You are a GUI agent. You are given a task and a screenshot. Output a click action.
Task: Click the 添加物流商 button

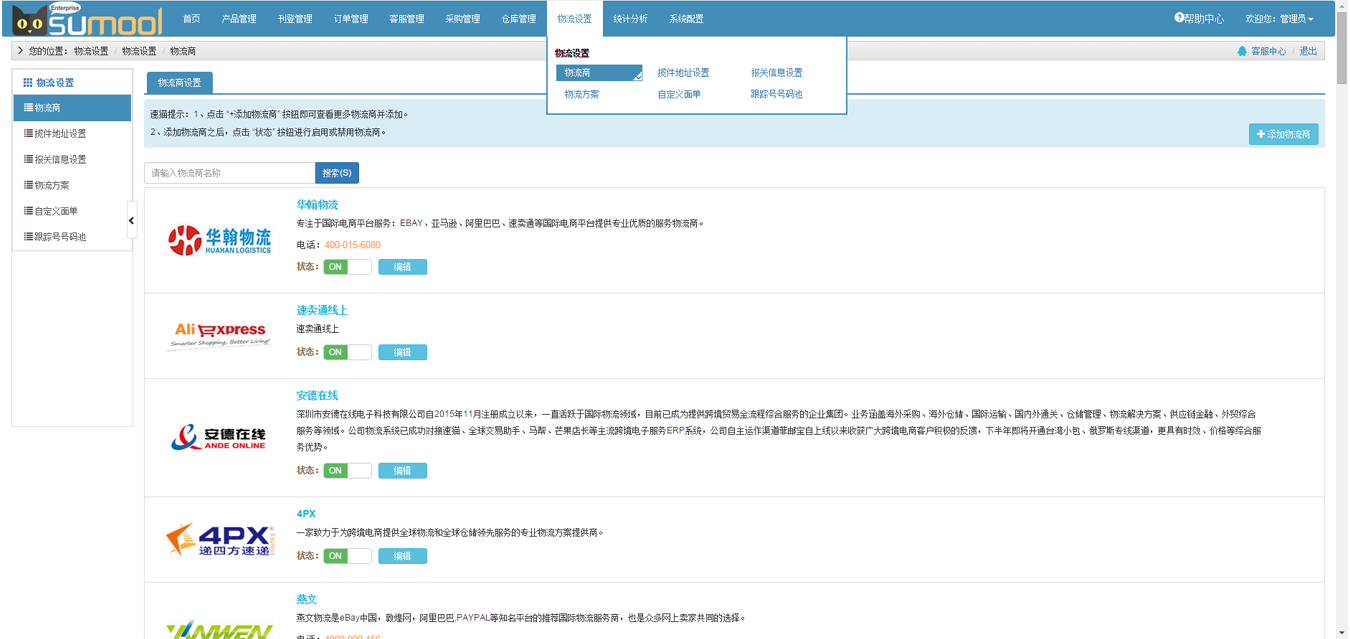1283,134
